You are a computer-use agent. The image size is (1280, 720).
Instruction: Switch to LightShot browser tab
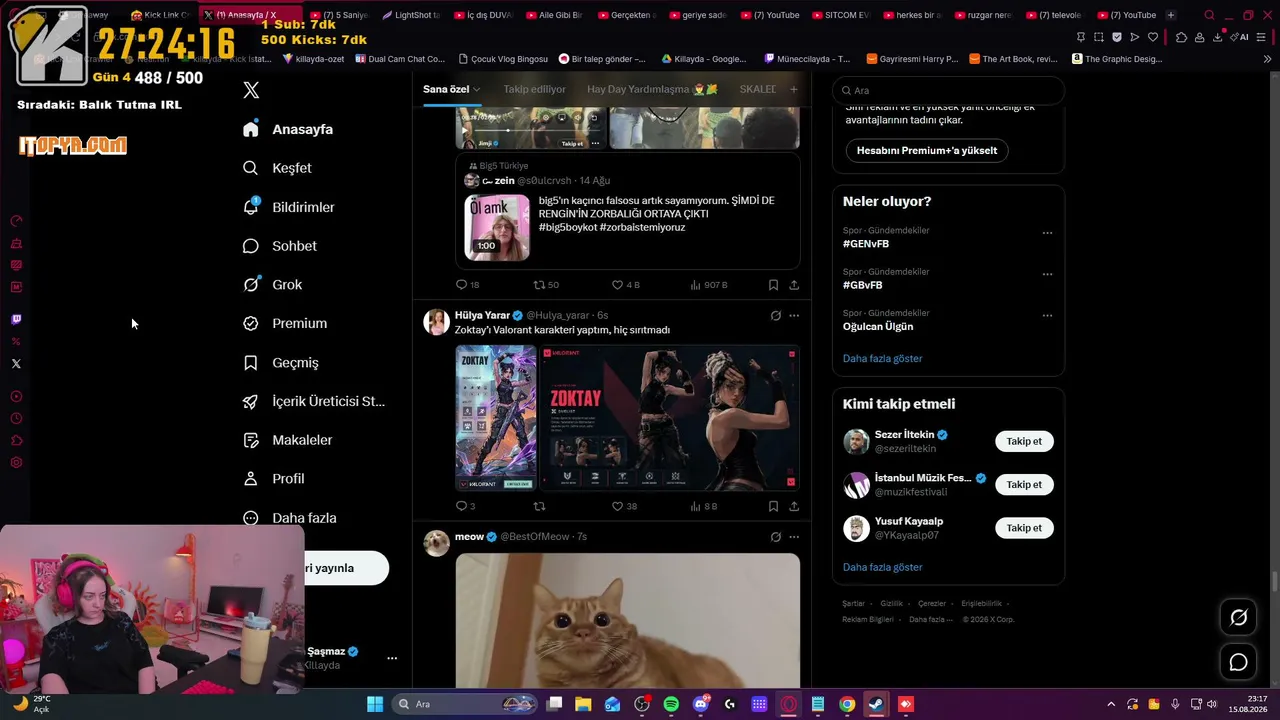pyautogui.click(x=410, y=15)
